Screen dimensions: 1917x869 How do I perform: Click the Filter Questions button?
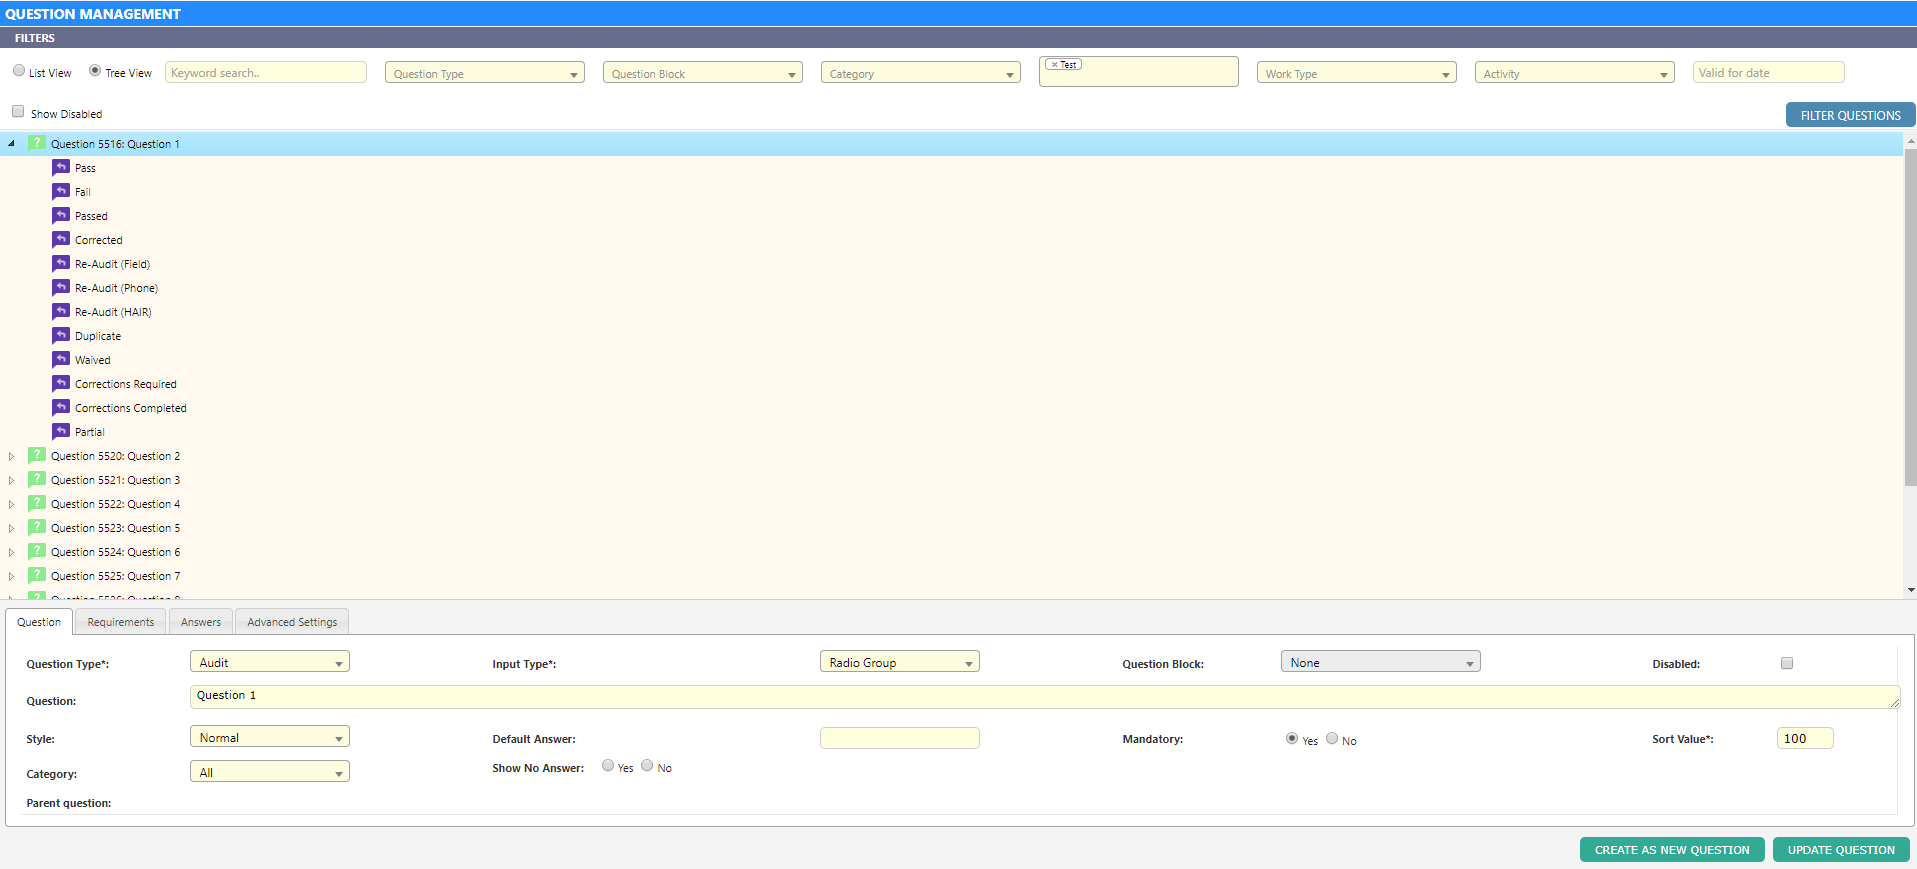[x=1849, y=115]
